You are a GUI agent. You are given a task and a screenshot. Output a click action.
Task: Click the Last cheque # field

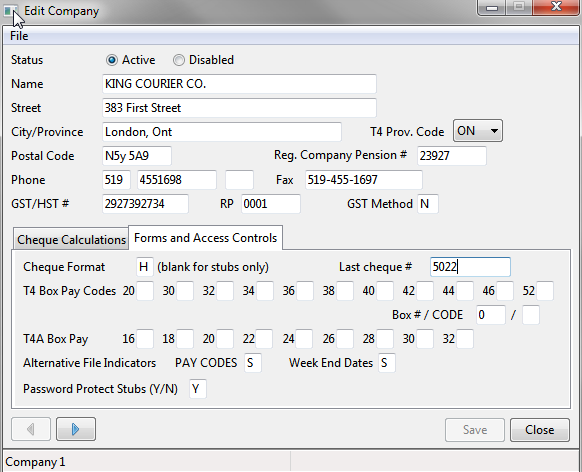(x=470, y=267)
